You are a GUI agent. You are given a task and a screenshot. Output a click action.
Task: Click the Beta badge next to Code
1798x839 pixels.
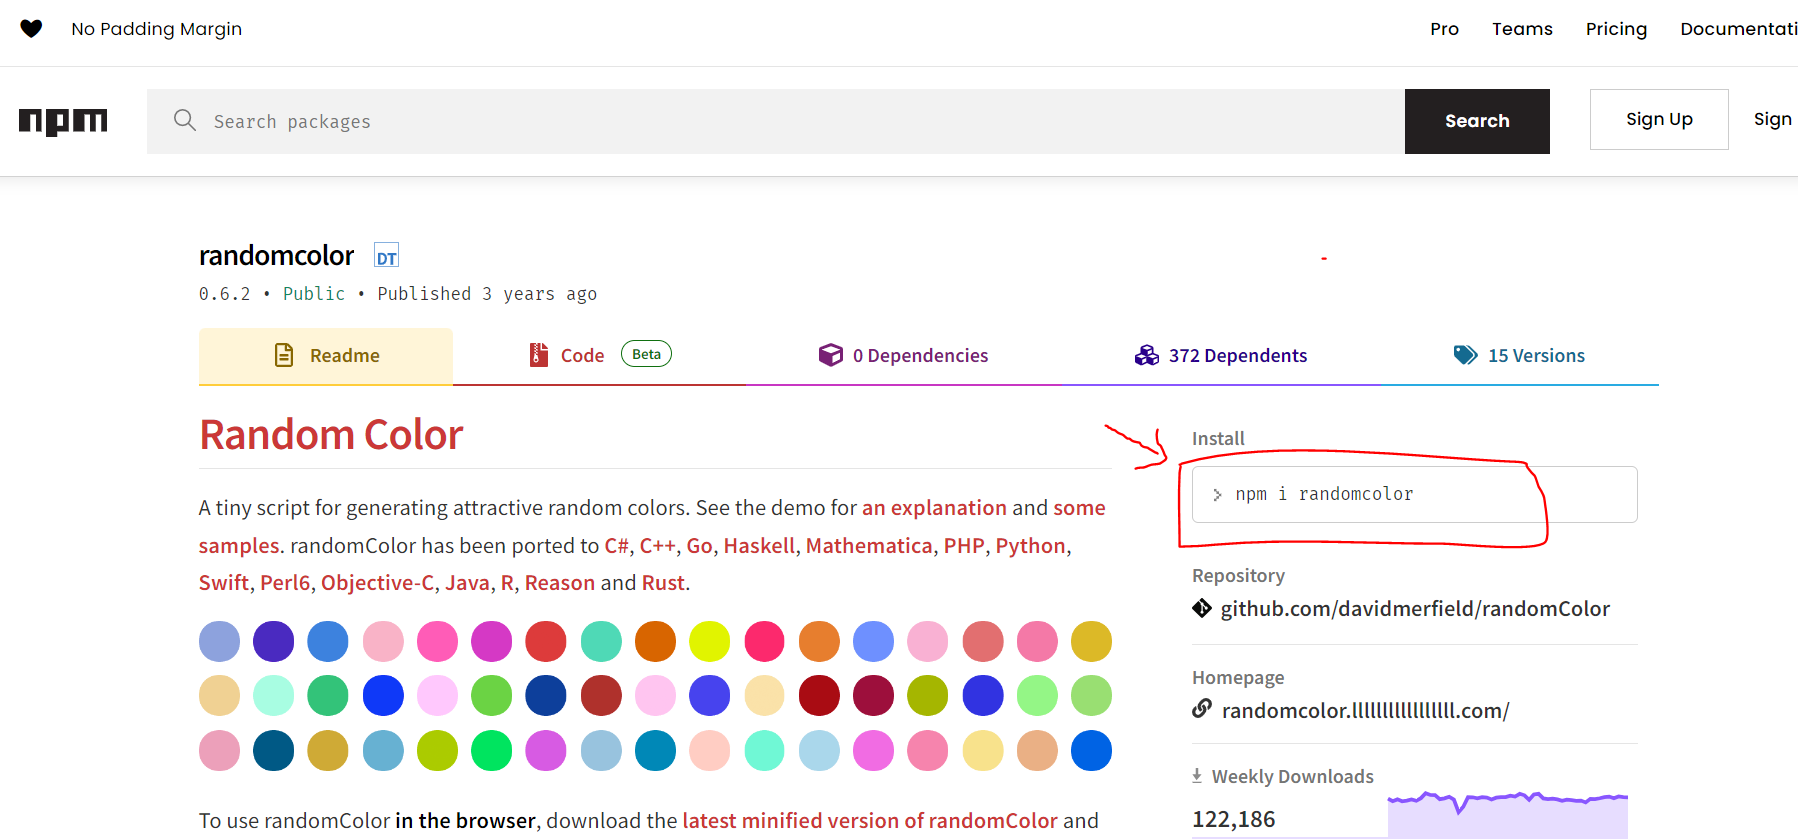pyautogui.click(x=646, y=354)
